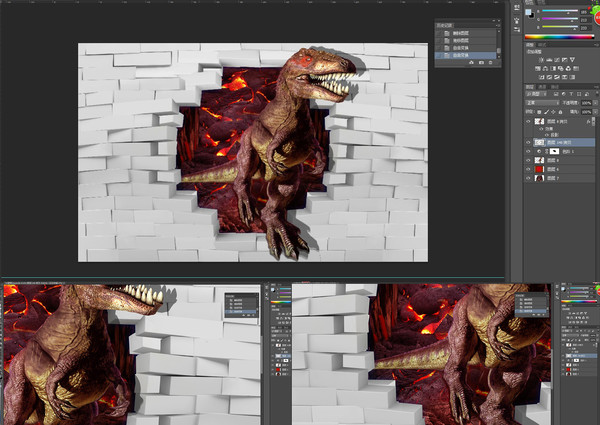This screenshot has height=425, width=600.
Task: Add a Color Balance adjustment layer
Action: click(x=545, y=68)
